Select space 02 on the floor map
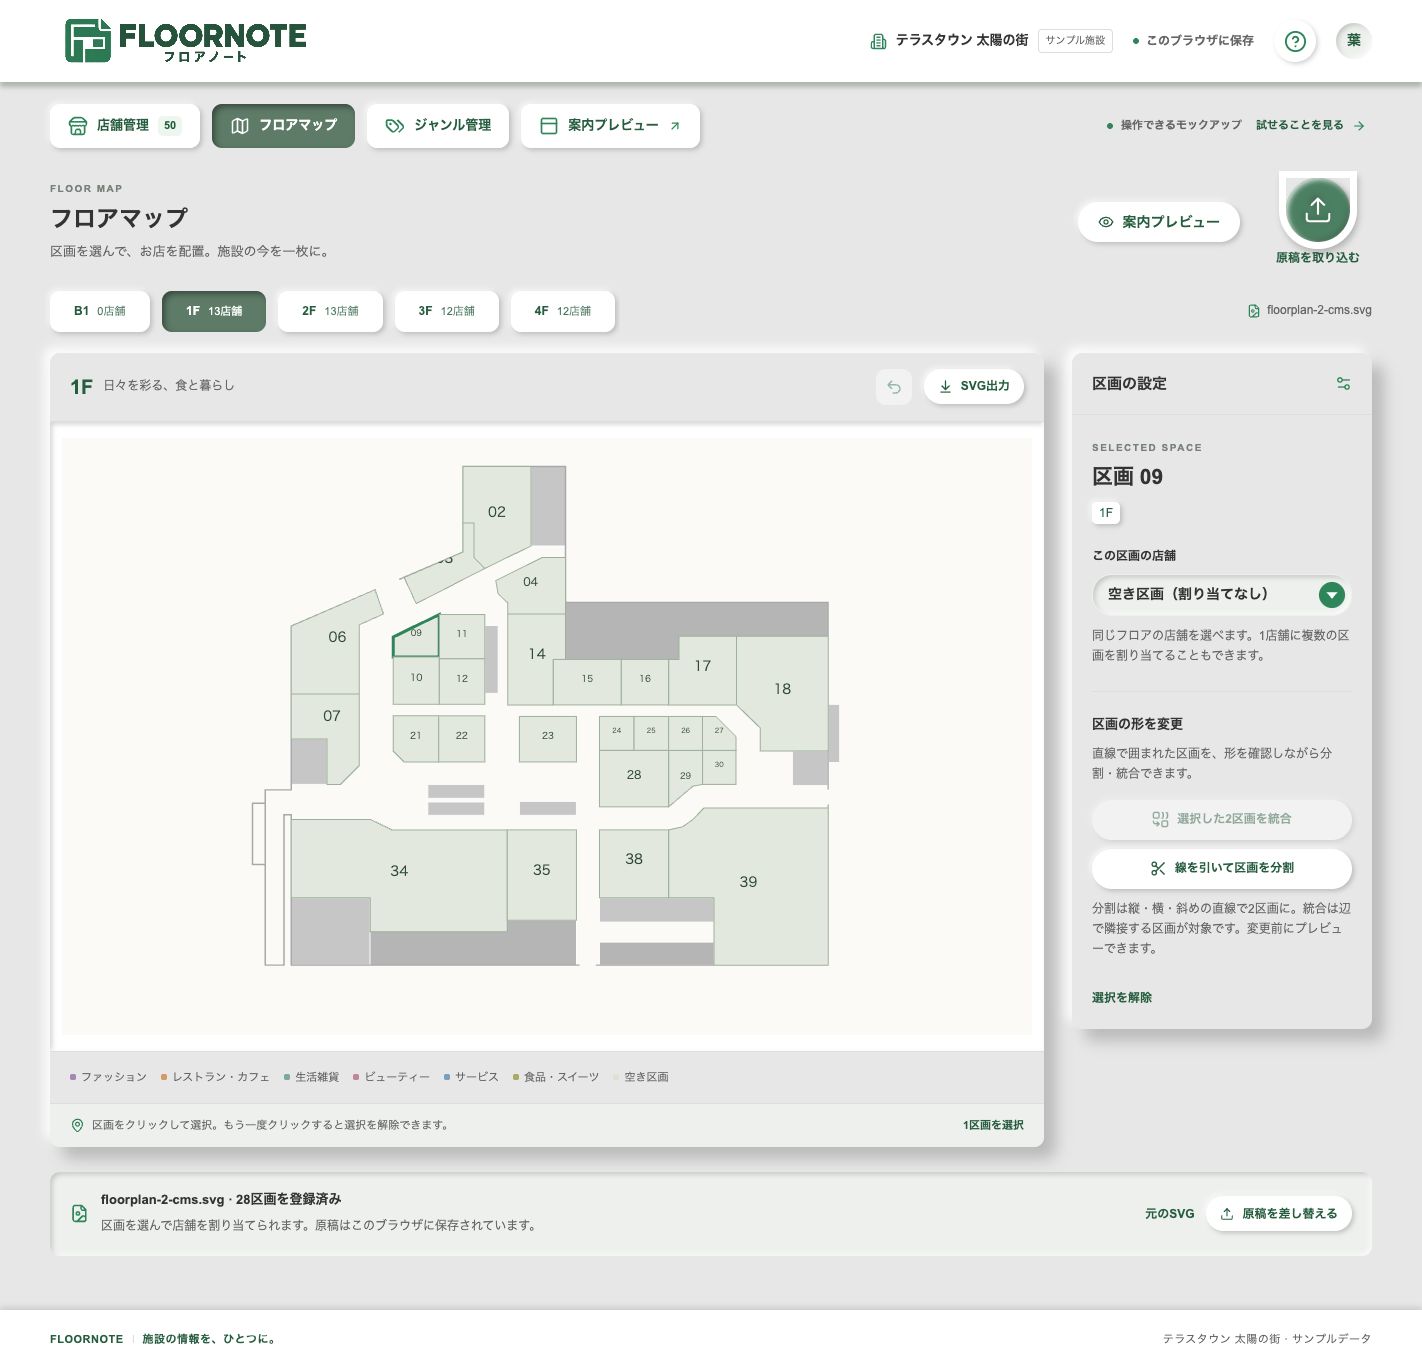This screenshot has height=1369, width=1422. click(497, 512)
